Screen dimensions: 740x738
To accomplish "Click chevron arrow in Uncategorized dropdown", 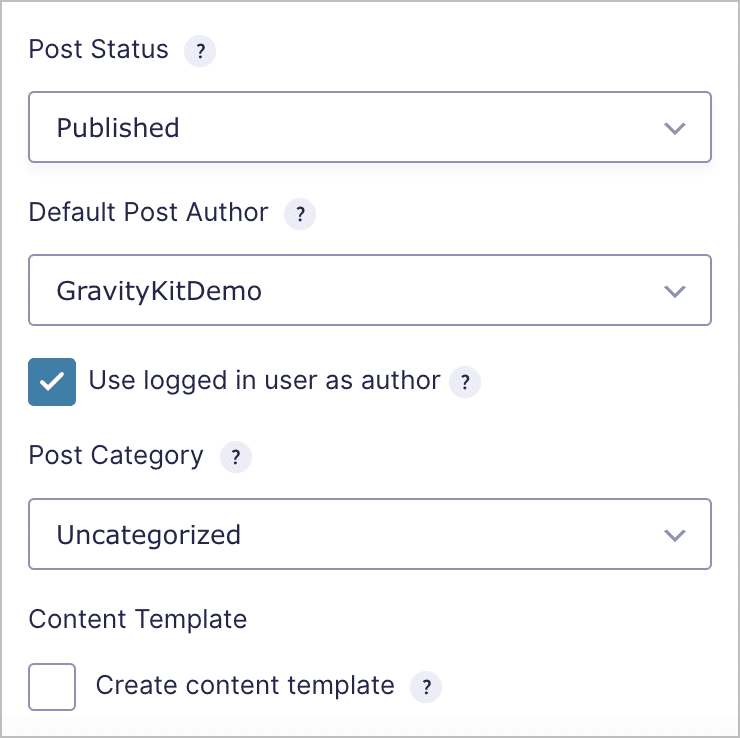I will tap(674, 535).
